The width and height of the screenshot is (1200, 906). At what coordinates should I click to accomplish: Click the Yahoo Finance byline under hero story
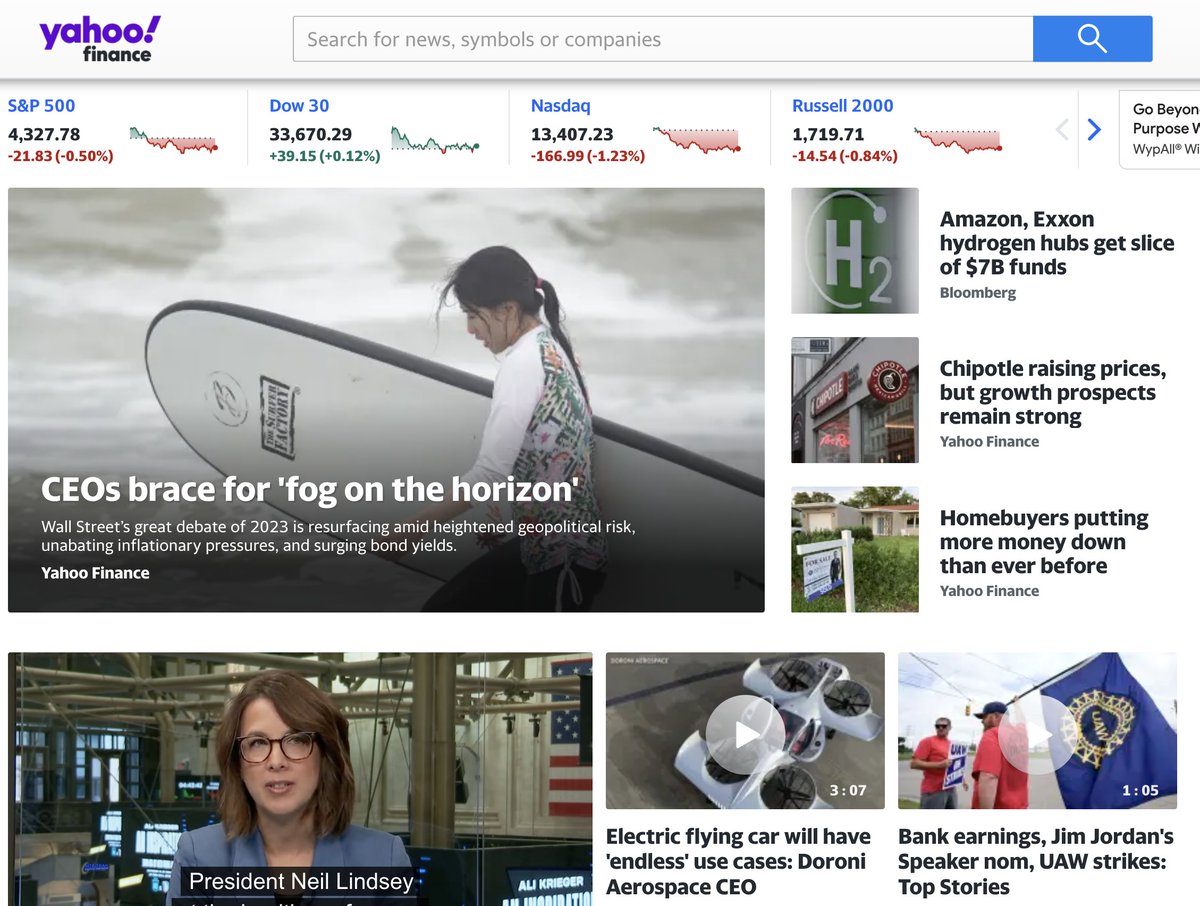click(95, 573)
